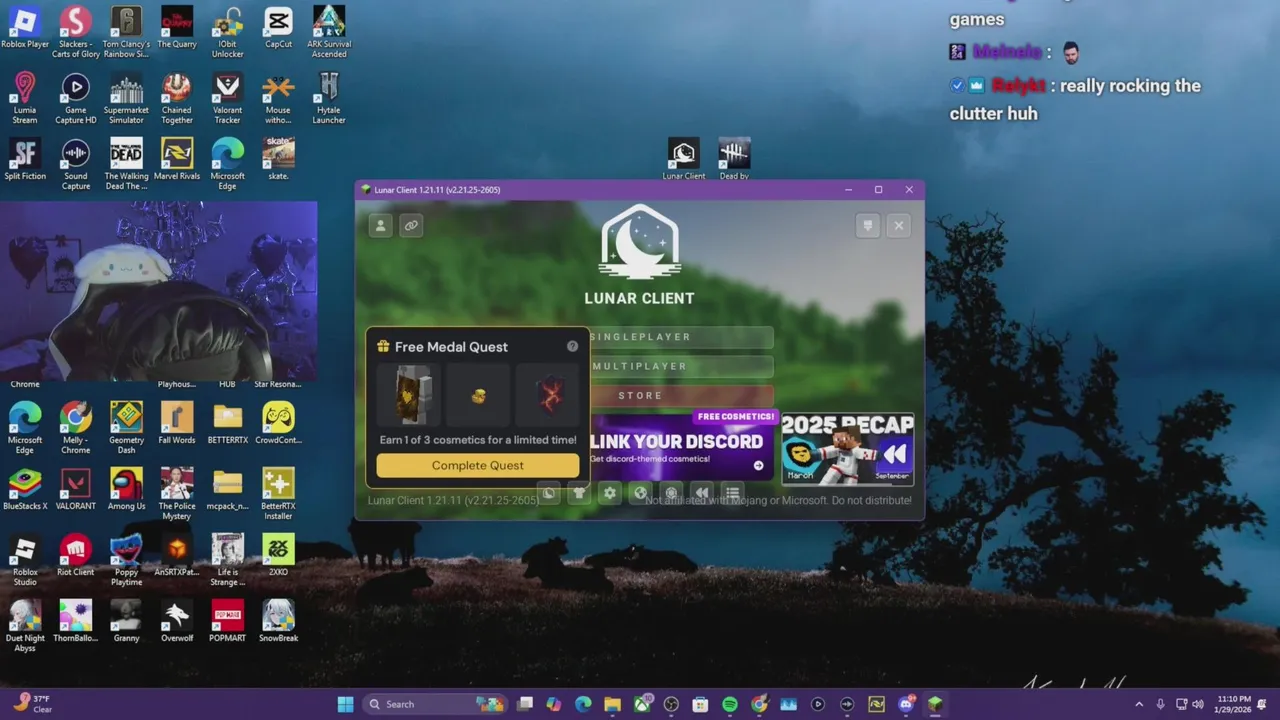The width and height of the screenshot is (1280, 720).
Task: Select the Chained Together desktop icon
Action: point(177,98)
